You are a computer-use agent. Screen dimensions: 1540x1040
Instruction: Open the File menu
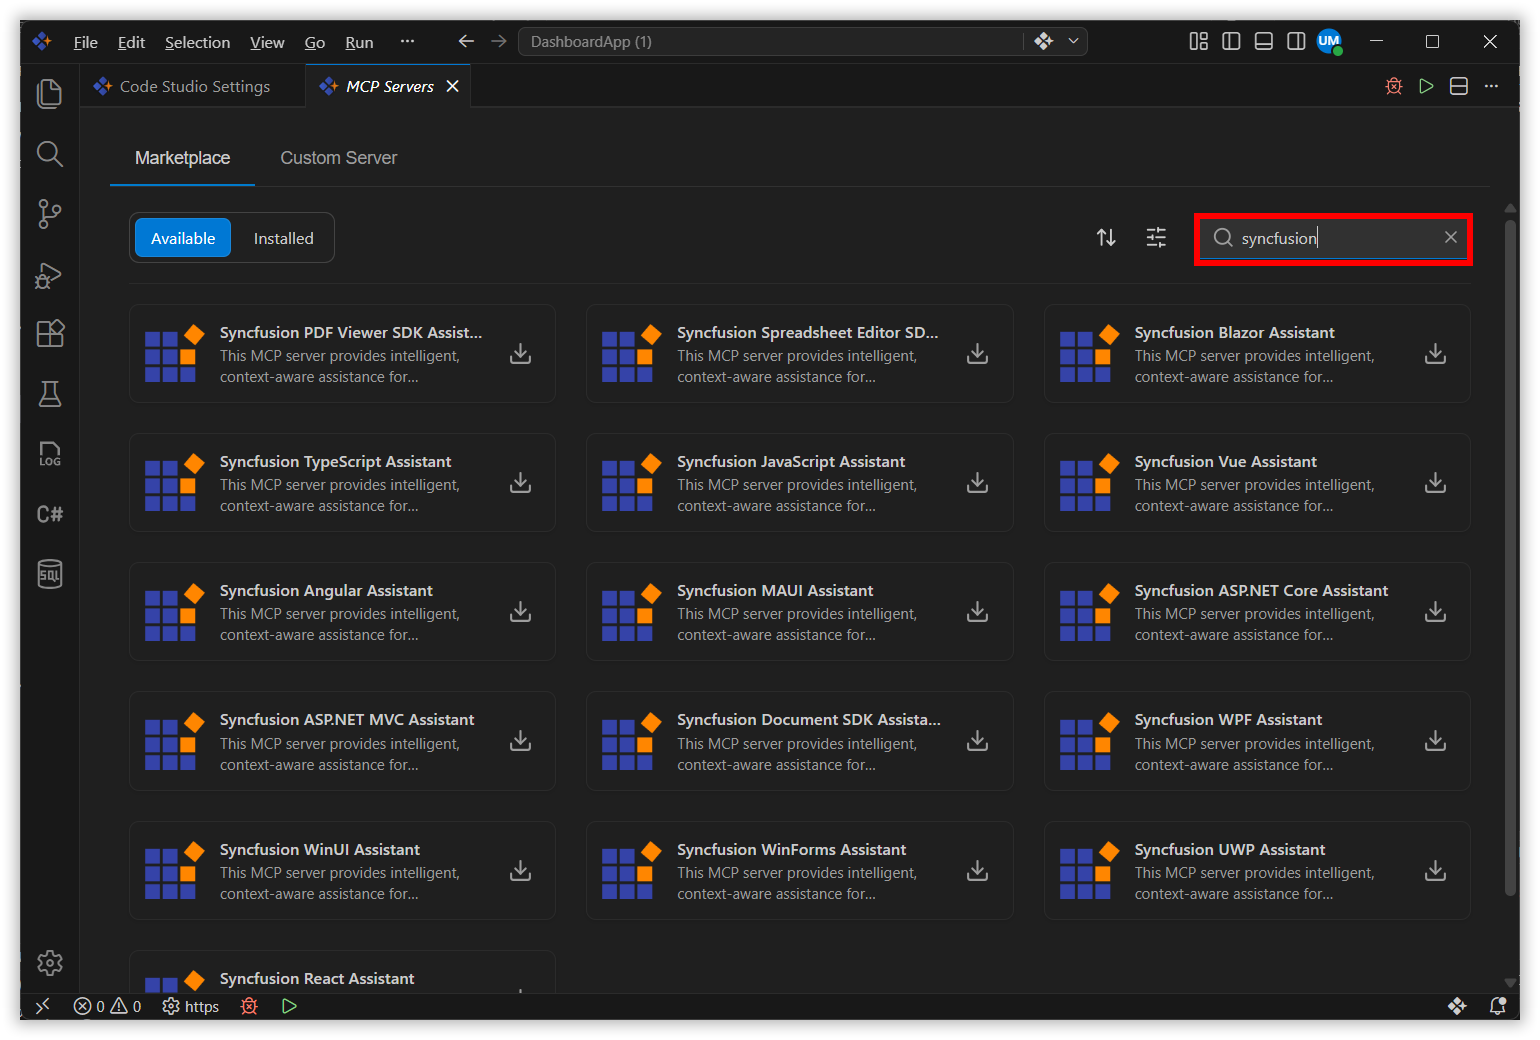[x=86, y=42]
